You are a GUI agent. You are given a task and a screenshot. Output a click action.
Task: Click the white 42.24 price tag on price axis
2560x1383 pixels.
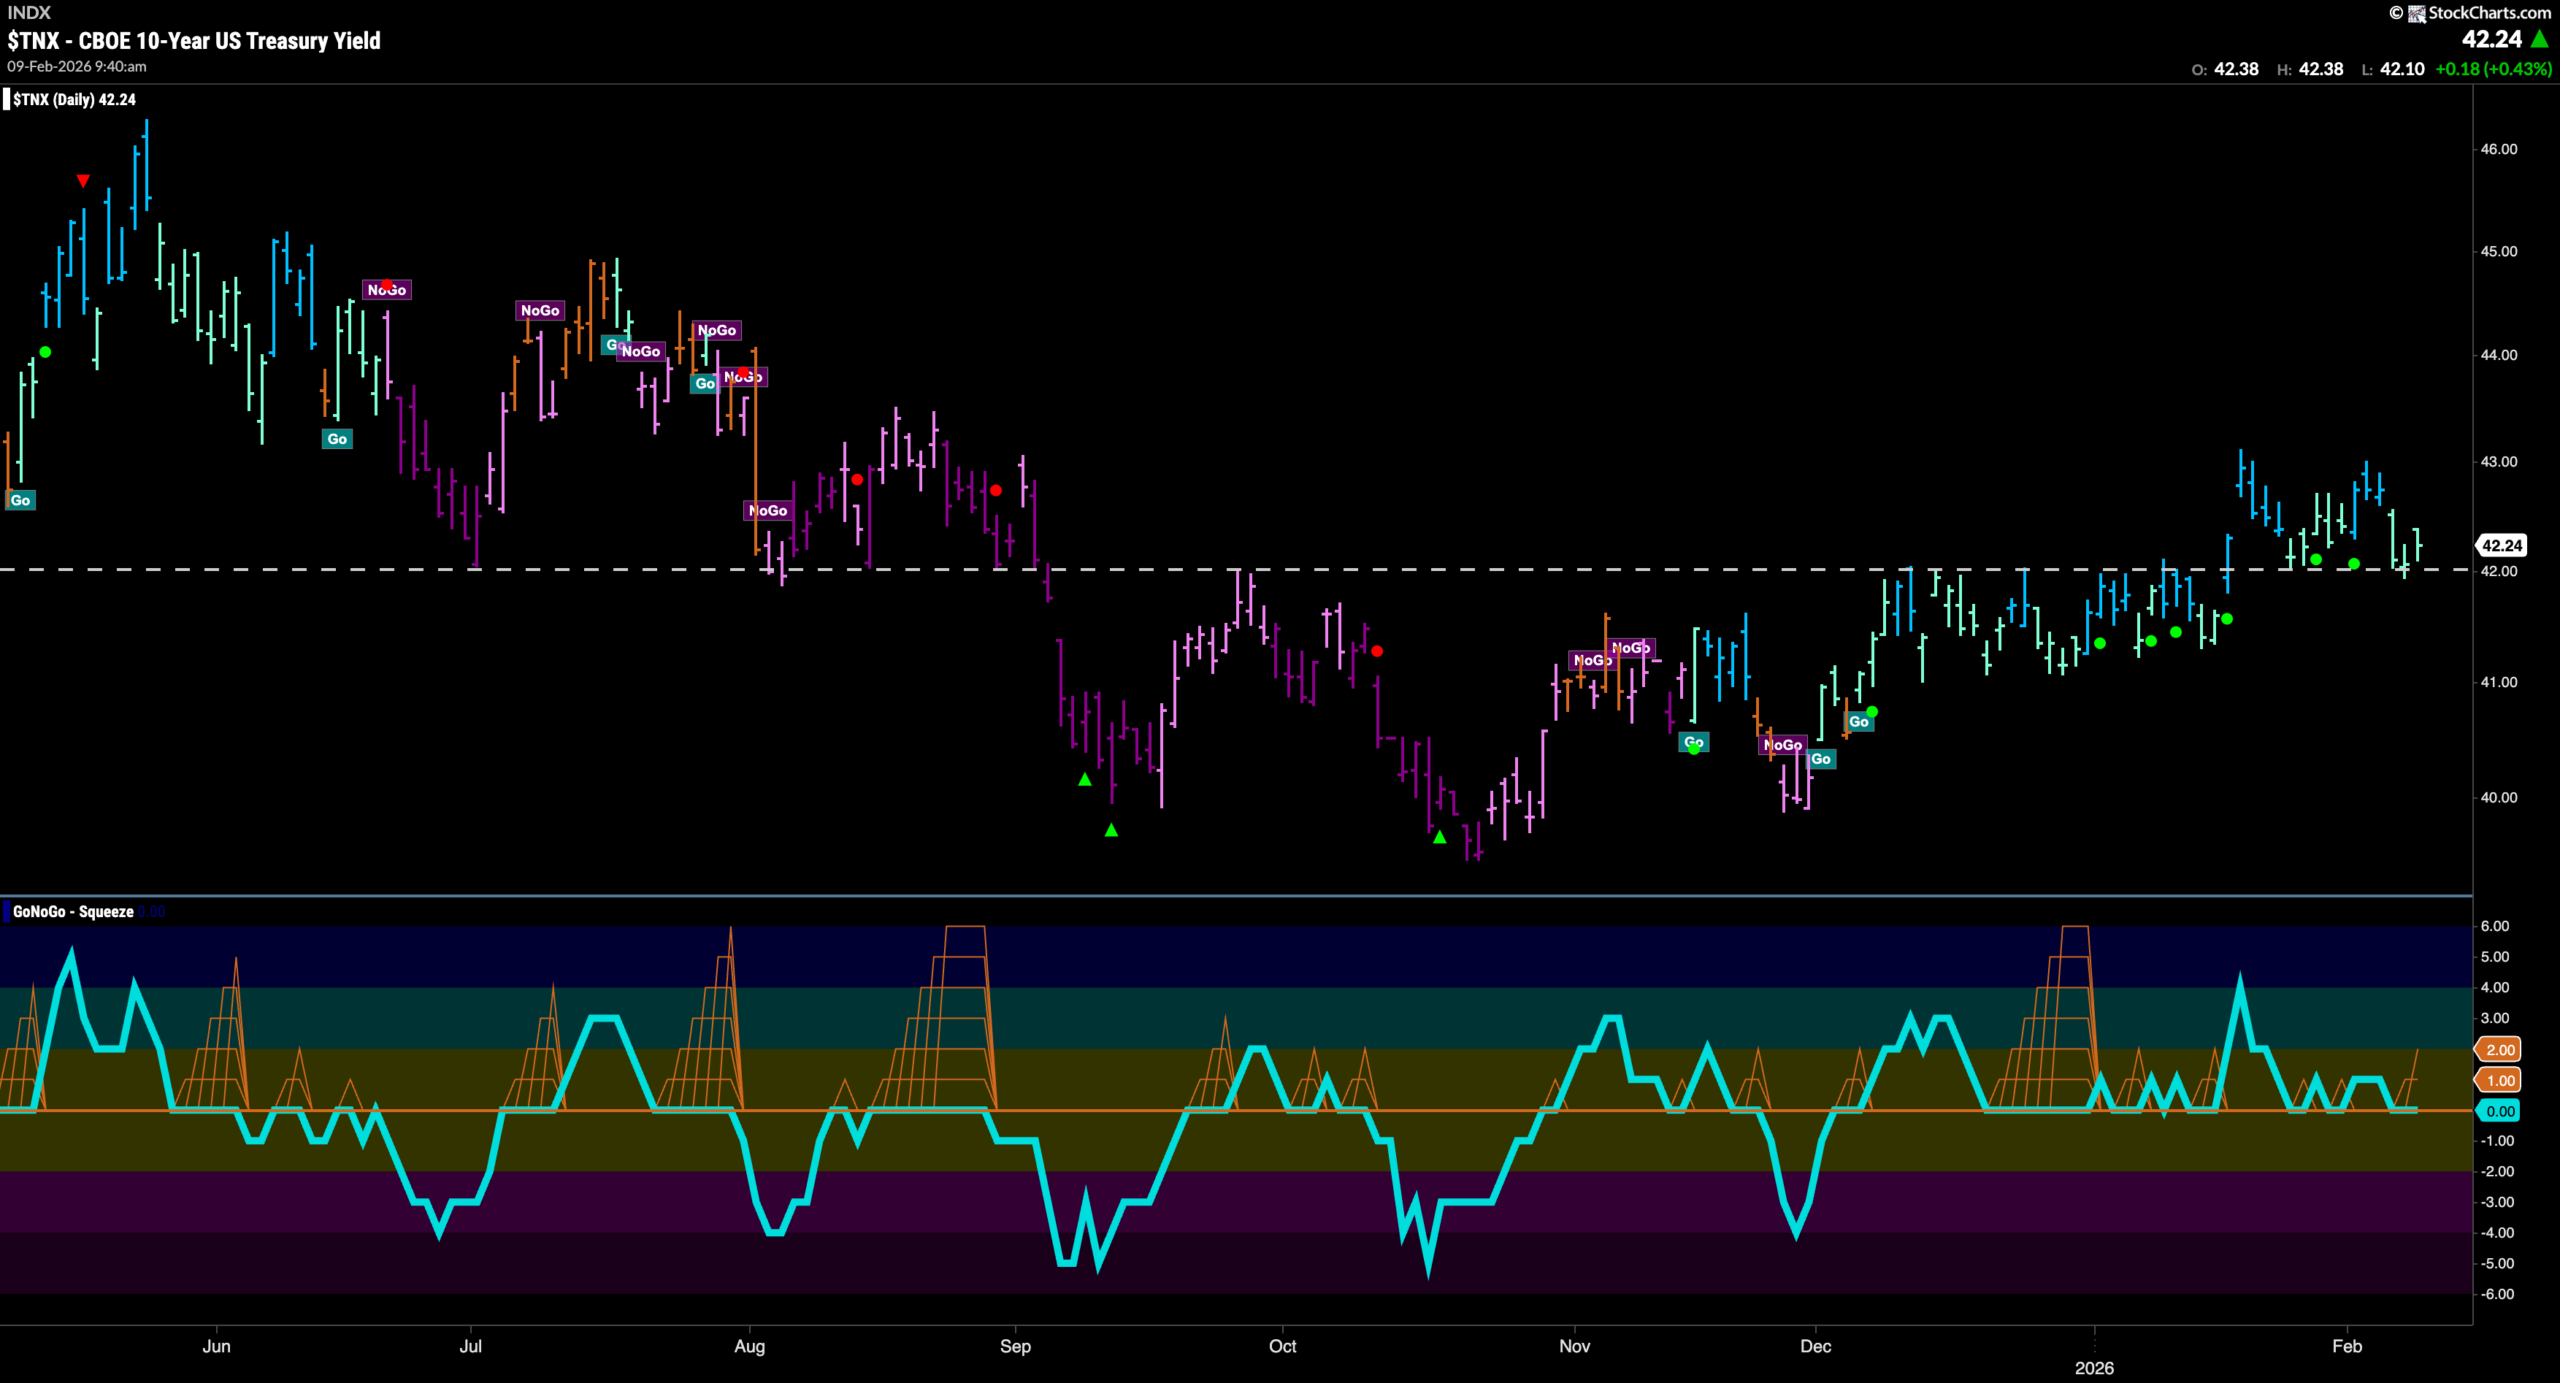[x=2501, y=545]
